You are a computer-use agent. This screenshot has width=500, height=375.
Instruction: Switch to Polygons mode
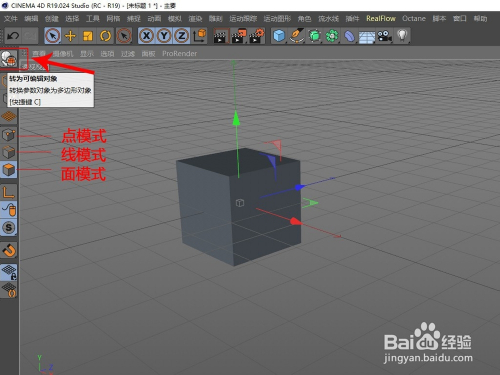pos(9,169)
